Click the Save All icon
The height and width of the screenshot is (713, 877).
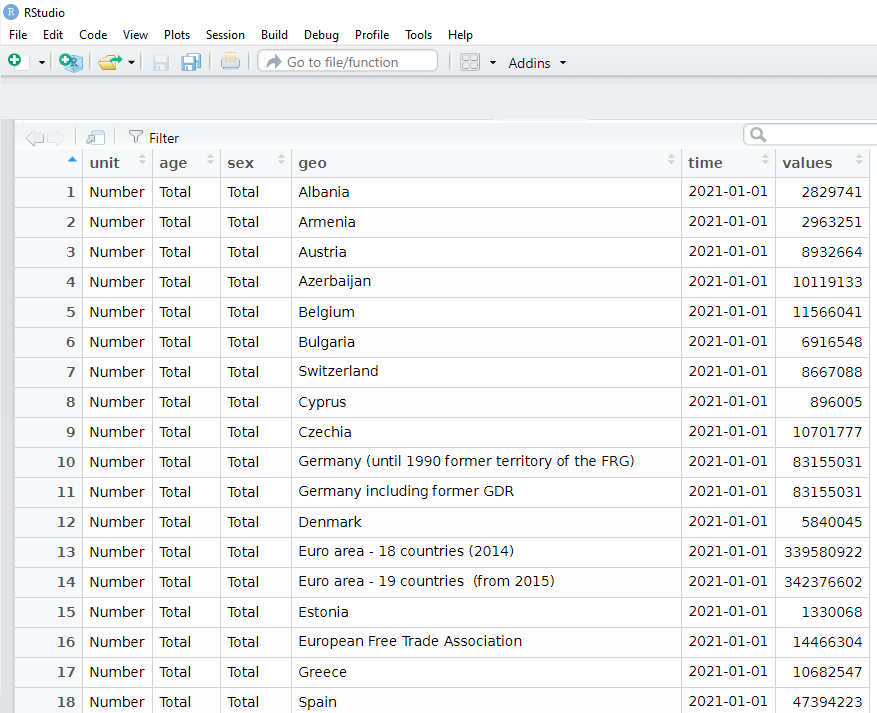[190, 61]
